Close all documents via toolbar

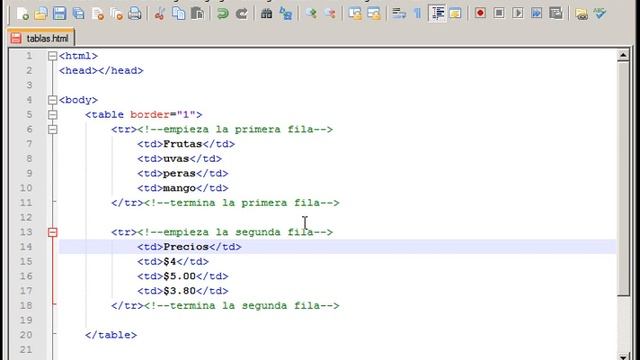pos(116,13)
